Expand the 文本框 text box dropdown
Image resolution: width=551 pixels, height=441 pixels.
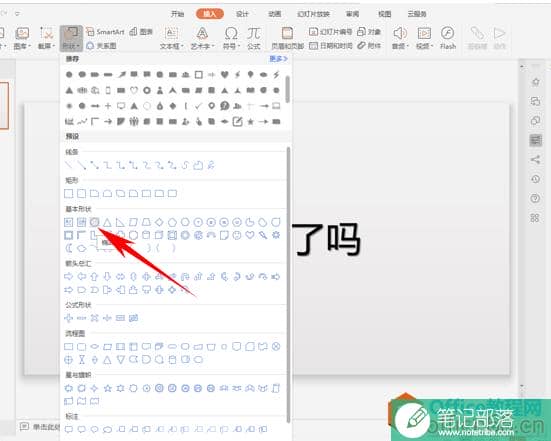171,38
